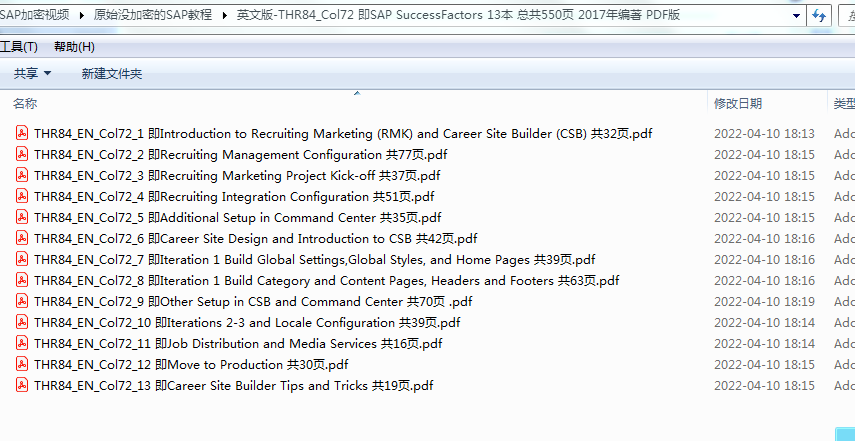This screenshot has width=855, height=441.
Task: Click date 2022-04-10 18:14 of Col72_10 row
Action: (764, 323)
